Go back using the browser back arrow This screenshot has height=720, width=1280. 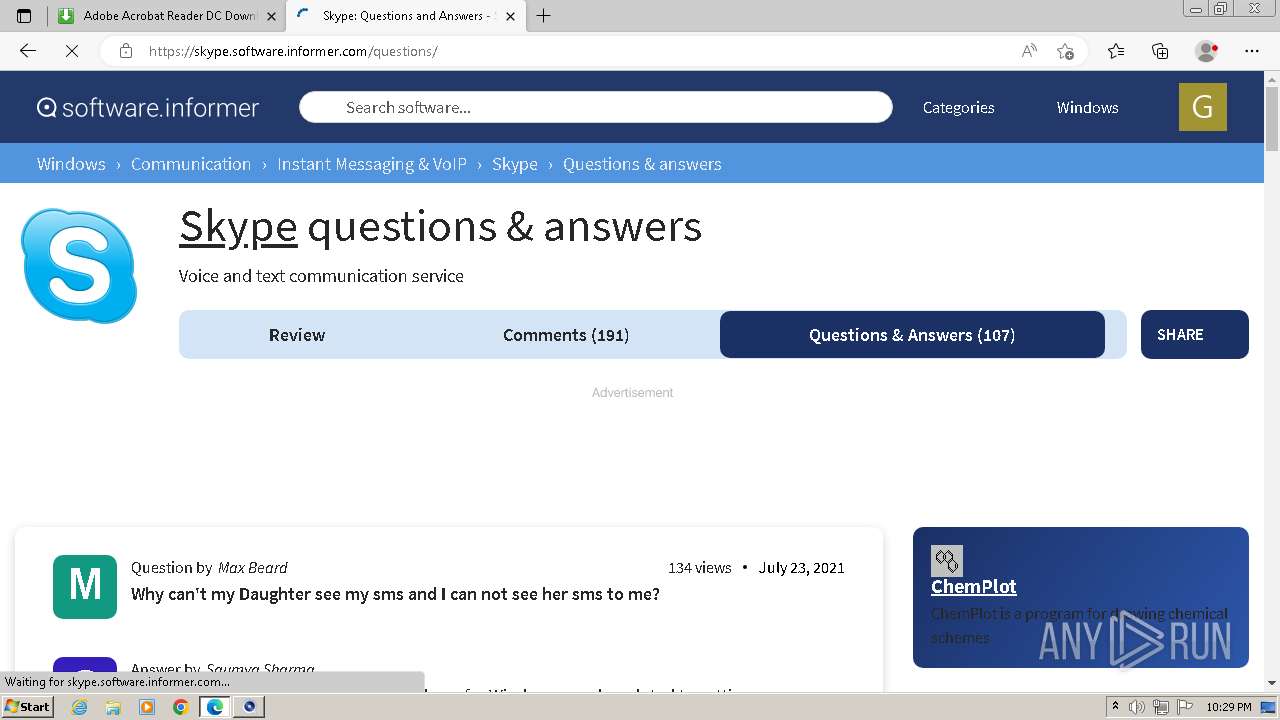tap(28, 51)
